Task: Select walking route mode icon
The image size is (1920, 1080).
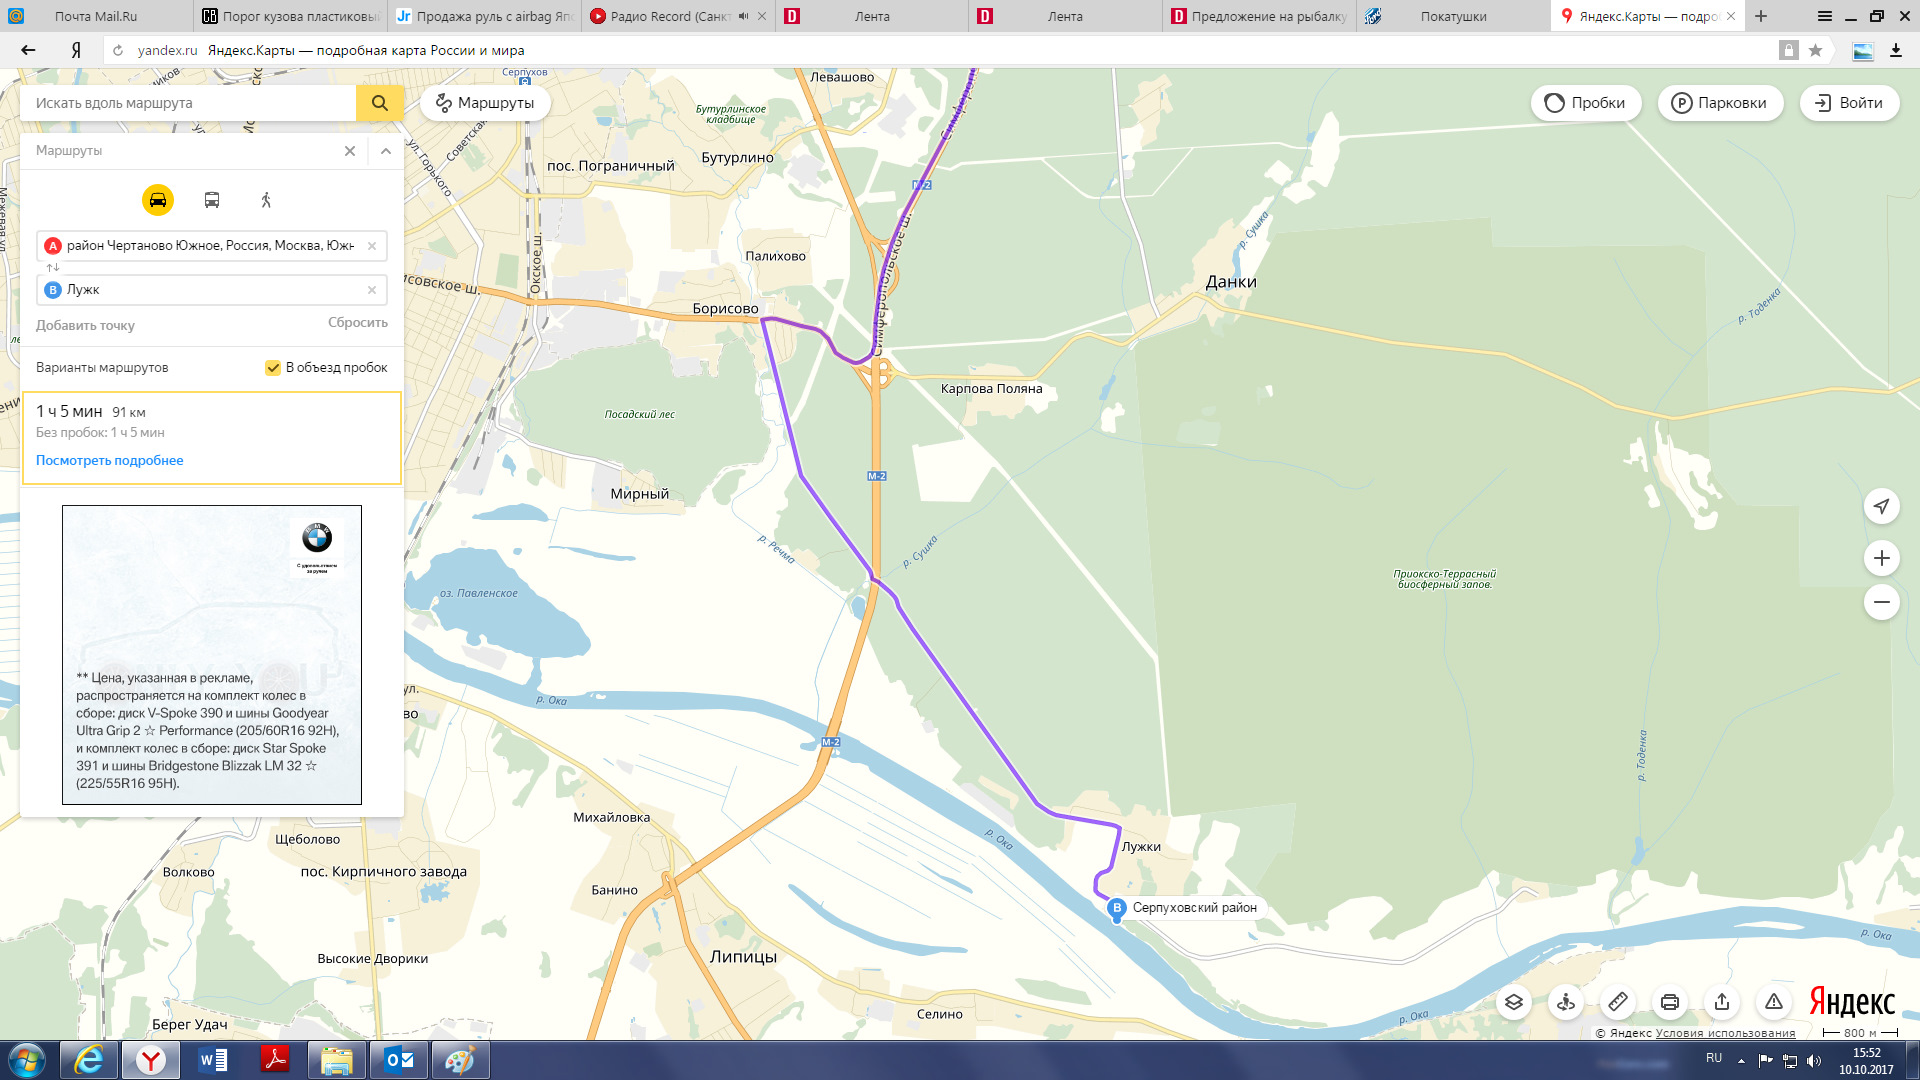Action: [x=266, y=200]
